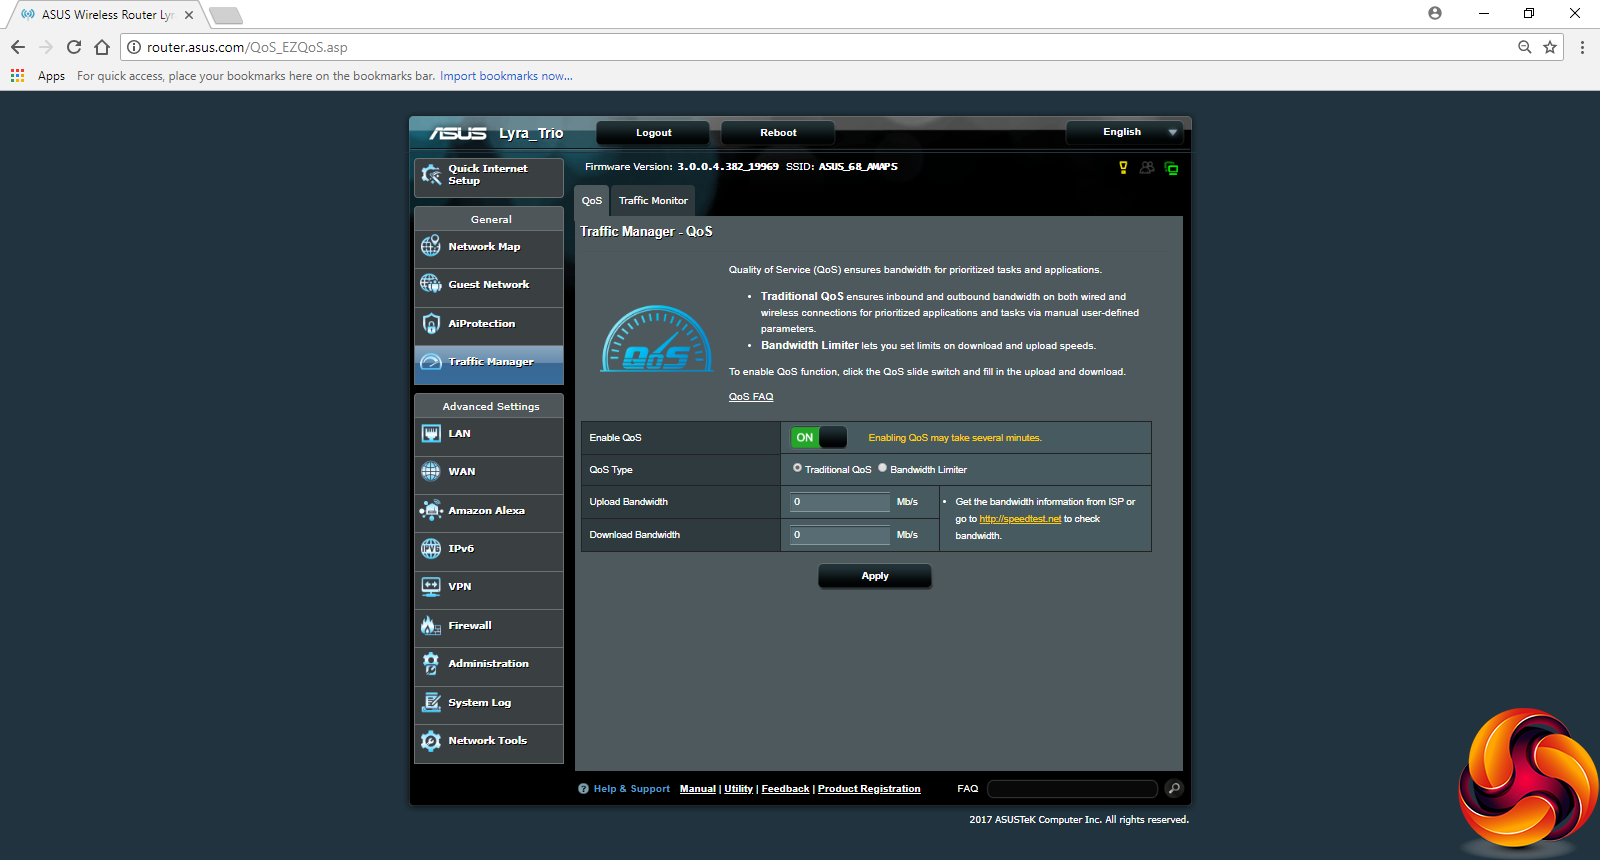
Task: Click the Guest Network globe icon
Action: click(x=431, y=284)
